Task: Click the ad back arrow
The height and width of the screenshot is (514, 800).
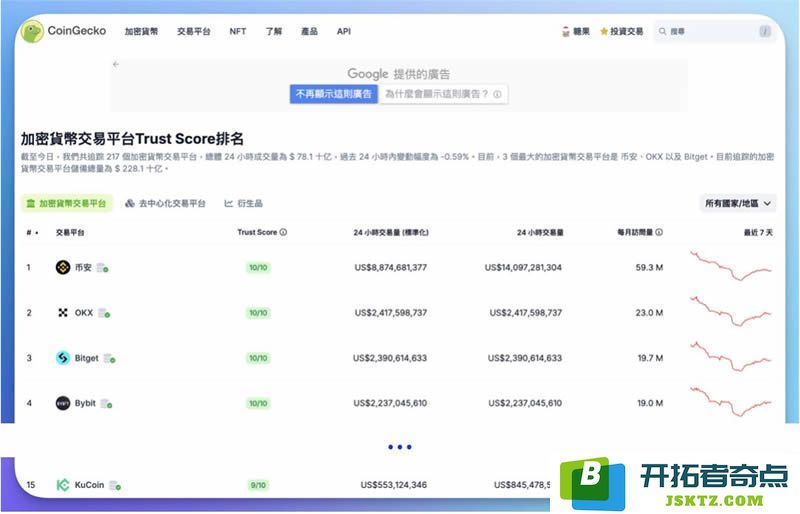Action: (x=116, y=64)
